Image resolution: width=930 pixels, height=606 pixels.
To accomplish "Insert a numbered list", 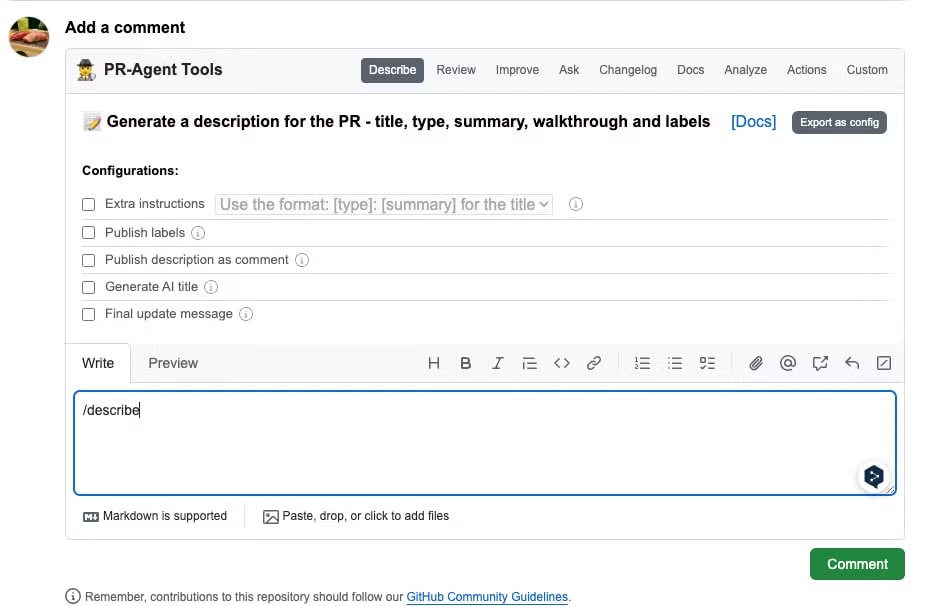I will point(642,363).
